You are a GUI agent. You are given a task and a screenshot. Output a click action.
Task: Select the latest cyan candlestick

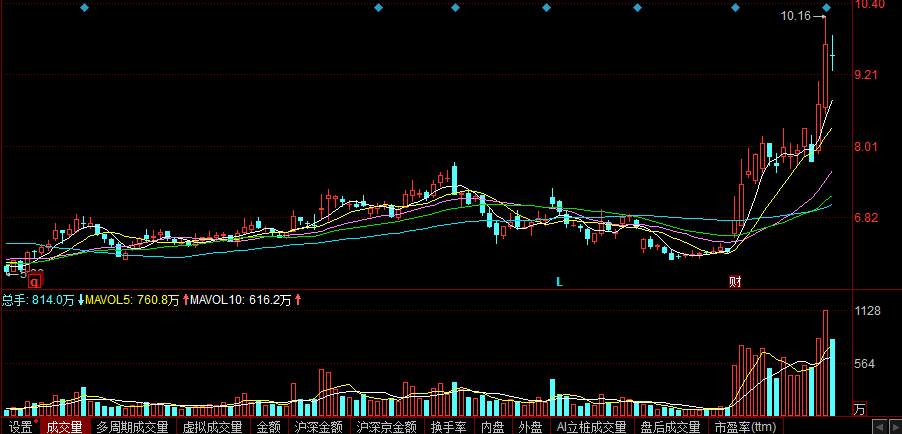(x=832, y=55)
